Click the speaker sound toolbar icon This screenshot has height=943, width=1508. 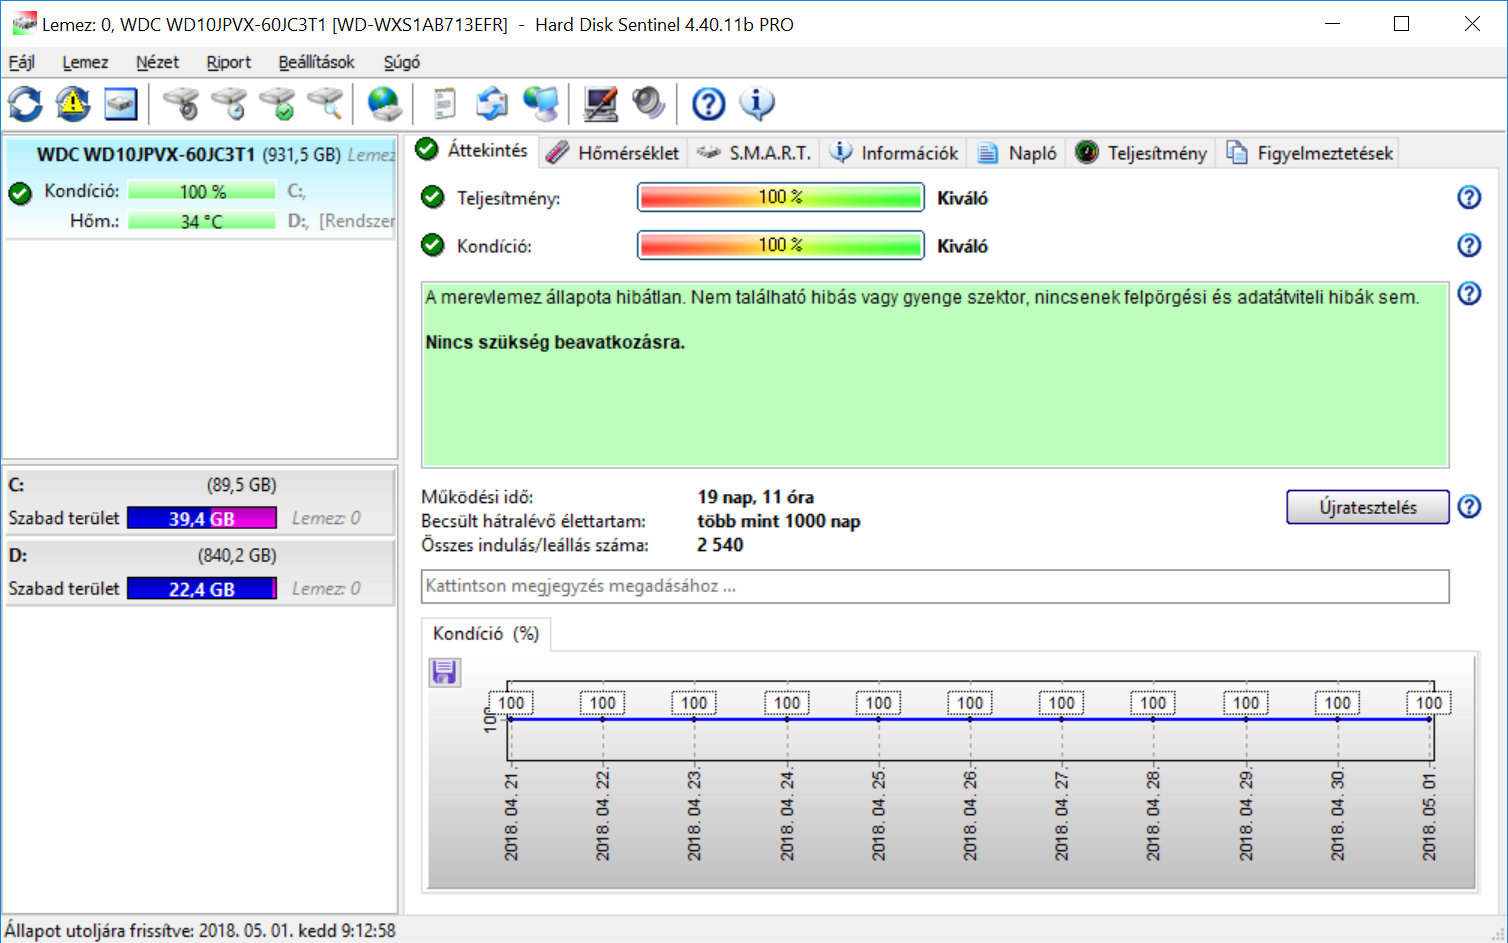(648, 103)
